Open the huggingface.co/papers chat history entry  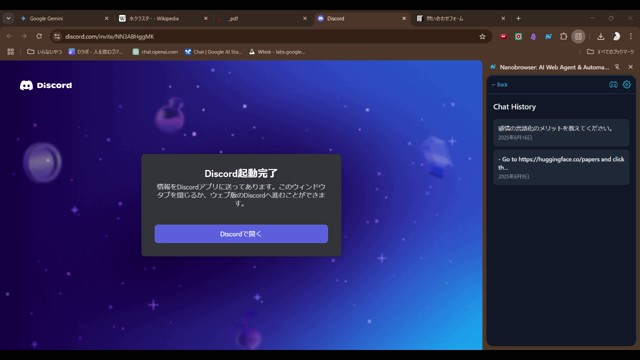pos(561,167)
